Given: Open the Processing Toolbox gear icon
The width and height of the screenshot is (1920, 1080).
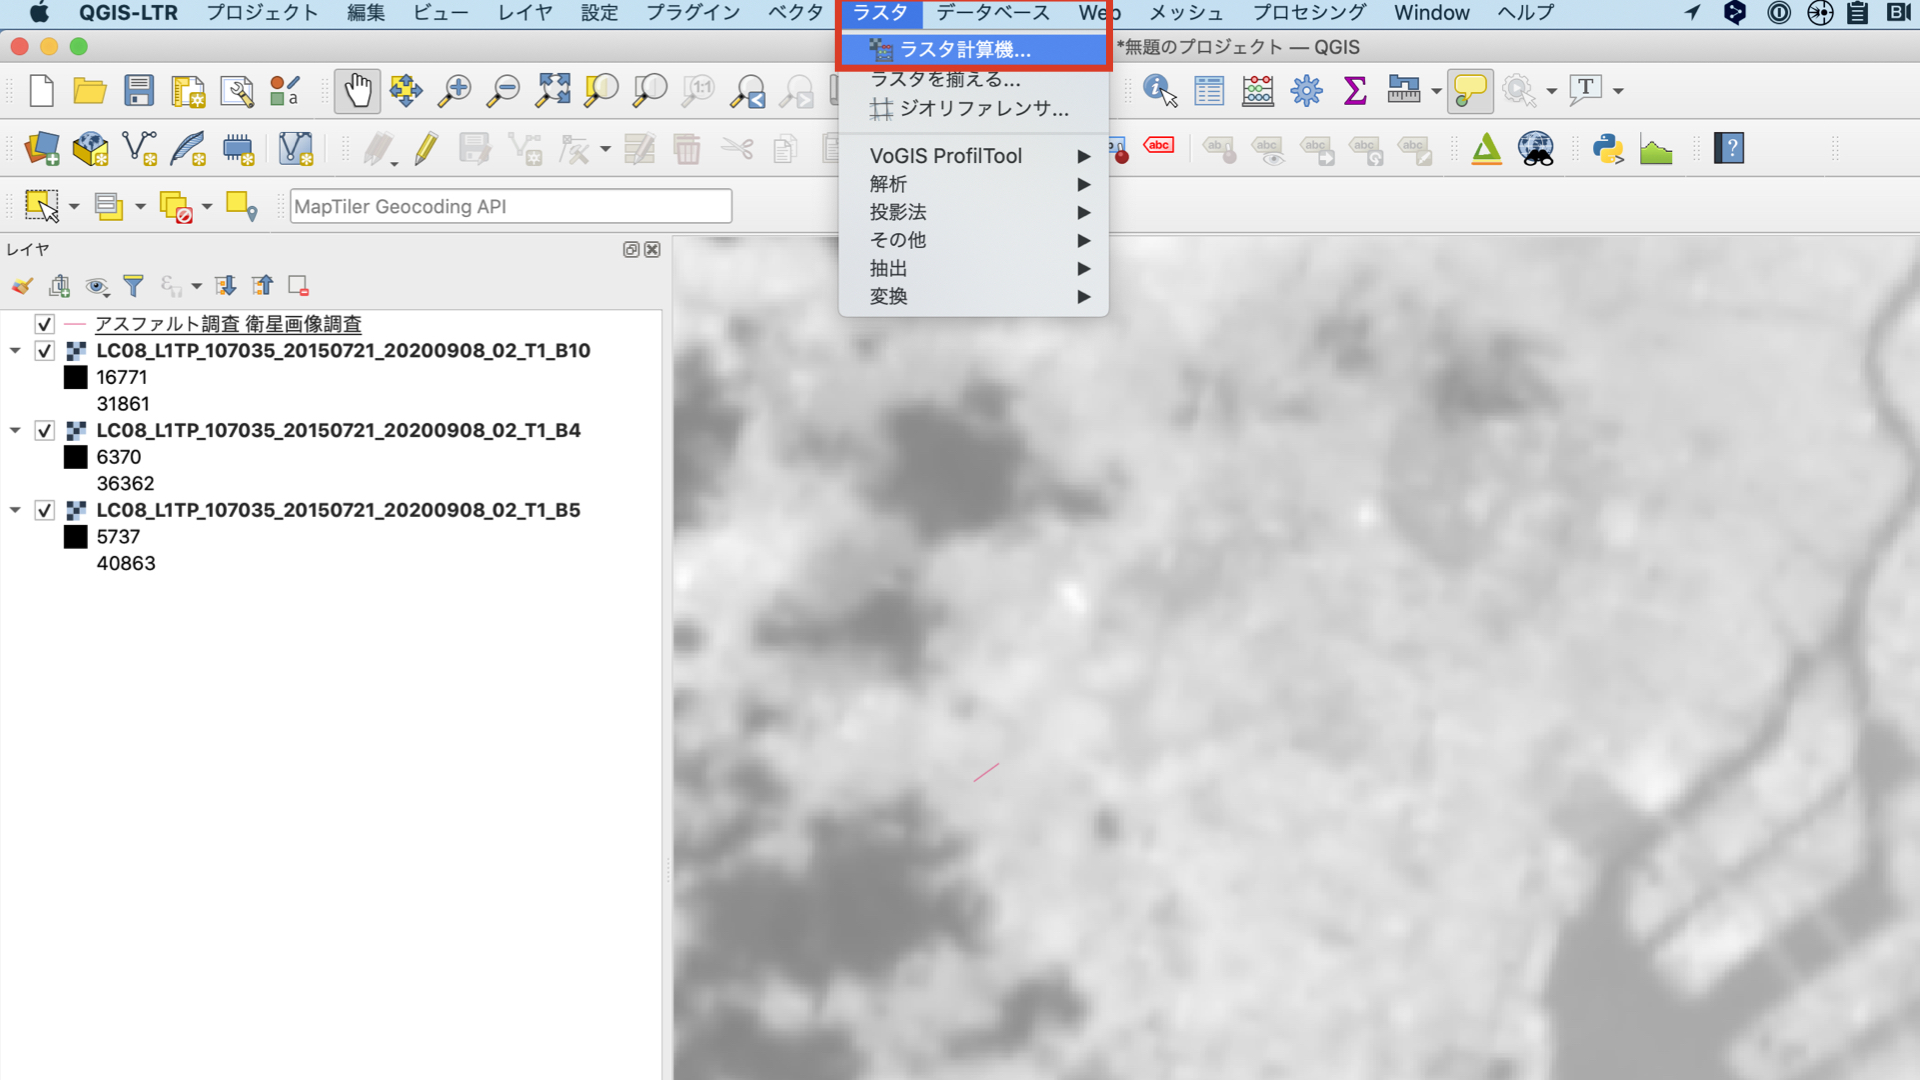Looking at the screenshot, I should [1306, 91].
